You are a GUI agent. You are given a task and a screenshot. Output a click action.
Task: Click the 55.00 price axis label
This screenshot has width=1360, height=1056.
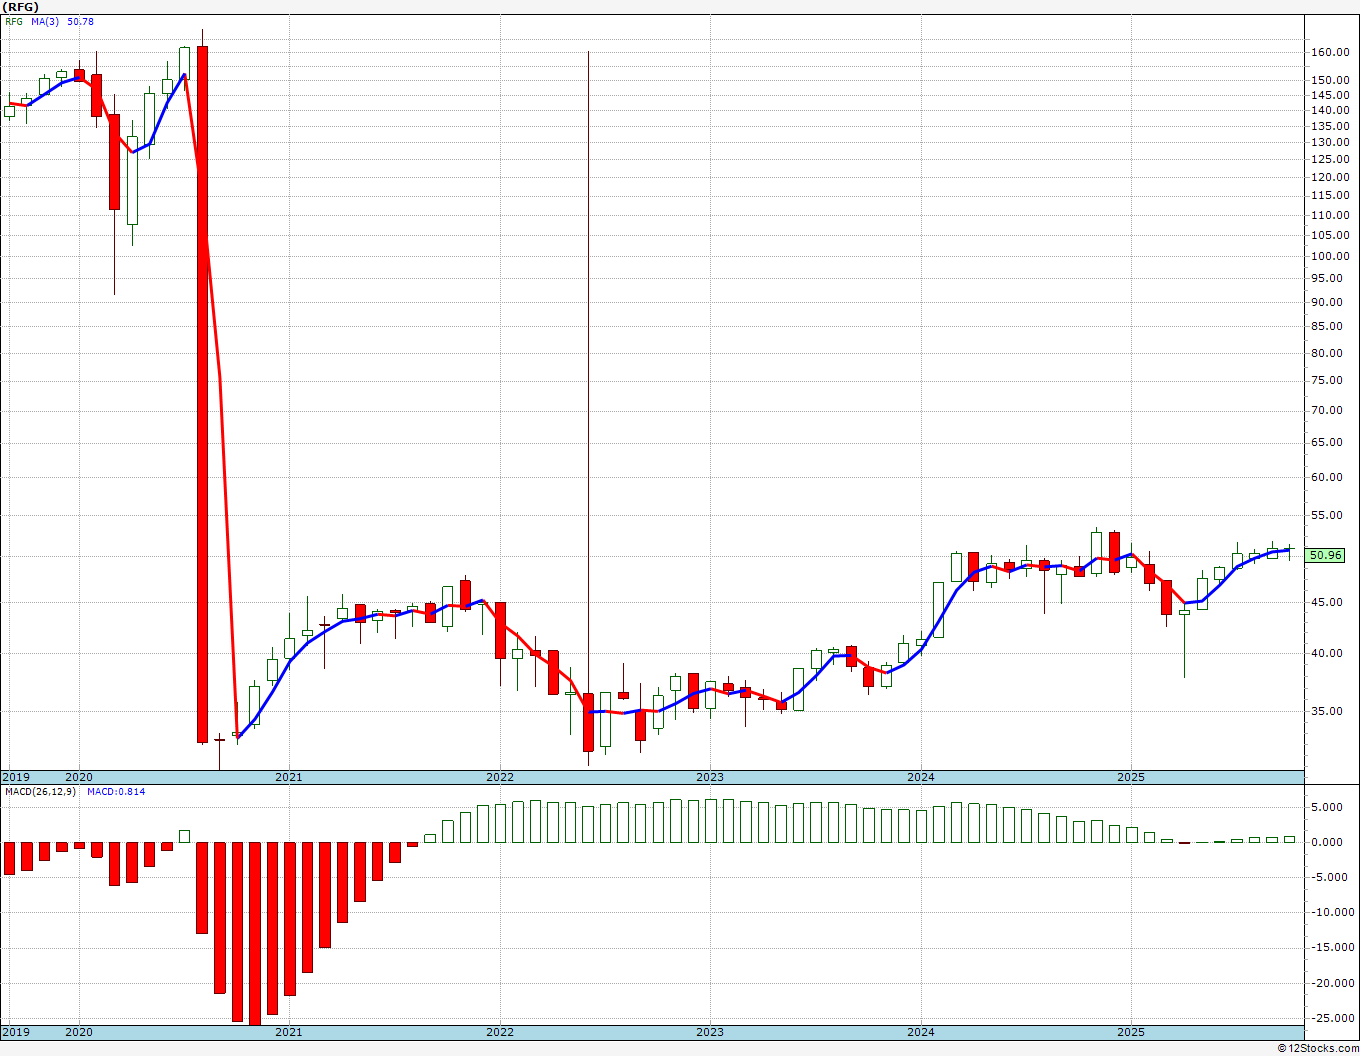pos(1329,515)
